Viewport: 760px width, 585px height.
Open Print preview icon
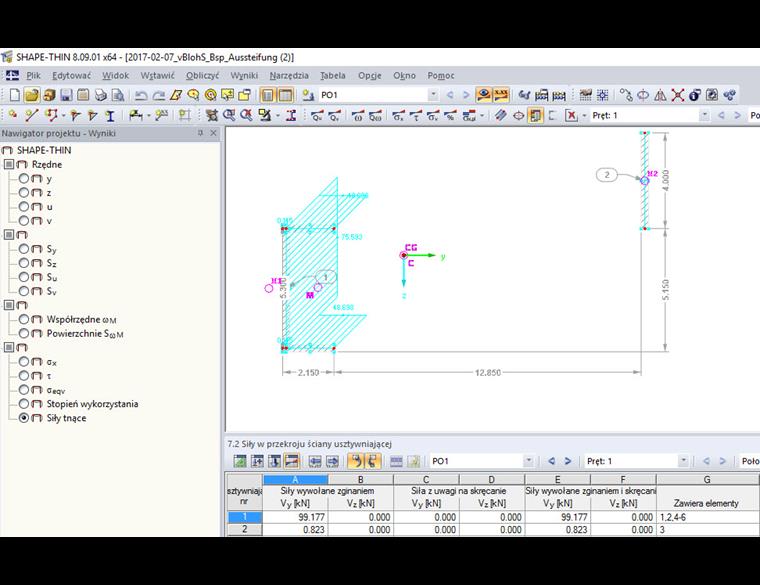pyautogui.click(x=118, y=95)
